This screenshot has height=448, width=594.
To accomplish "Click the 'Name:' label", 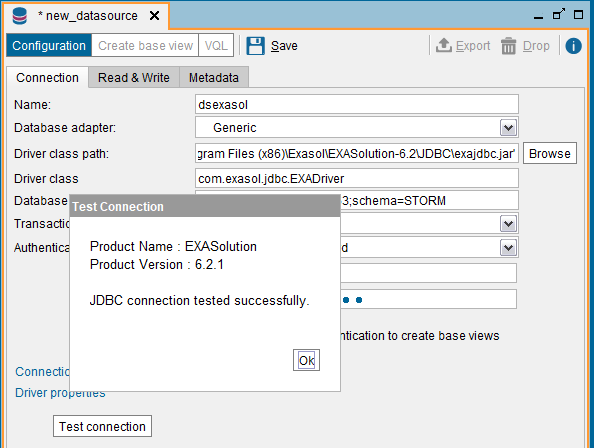I will pyautogui.click(x=32, y=105).
